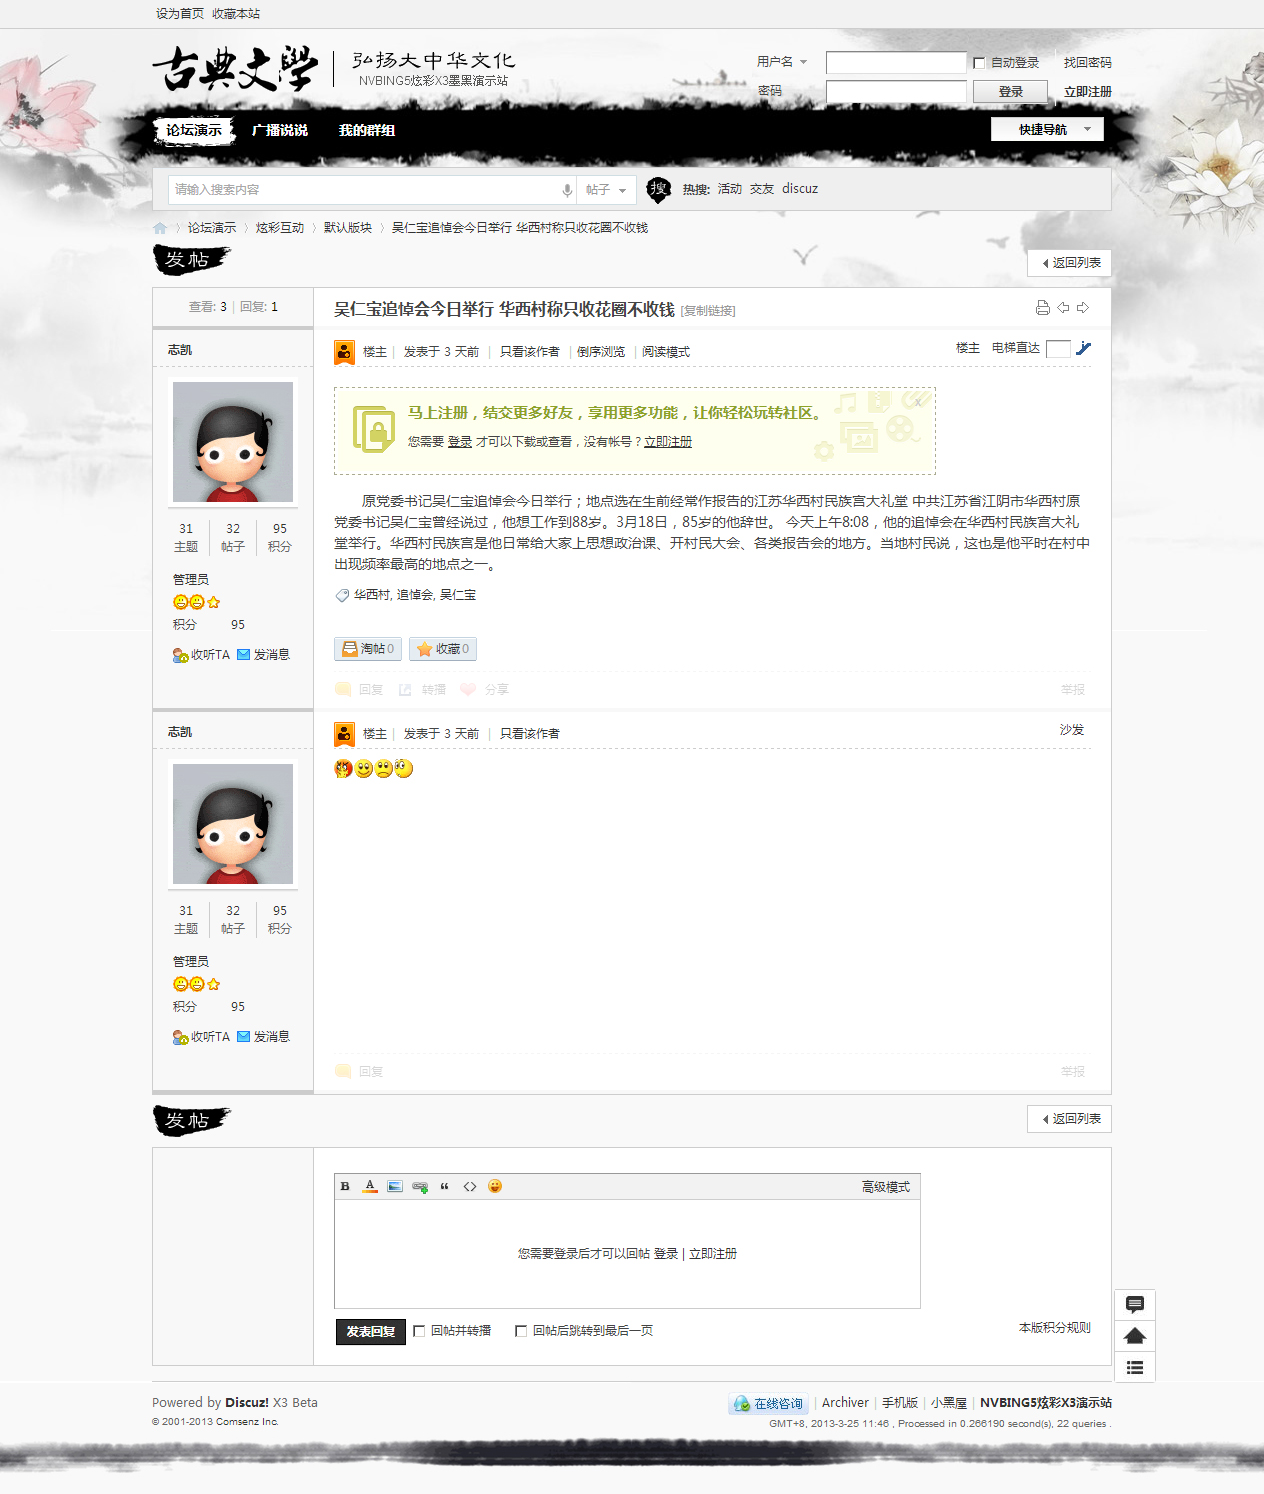Click the author icon on the second post
Image resolution: width=1264 pixels, height=1494 pixels.
(x=344, y=734)
